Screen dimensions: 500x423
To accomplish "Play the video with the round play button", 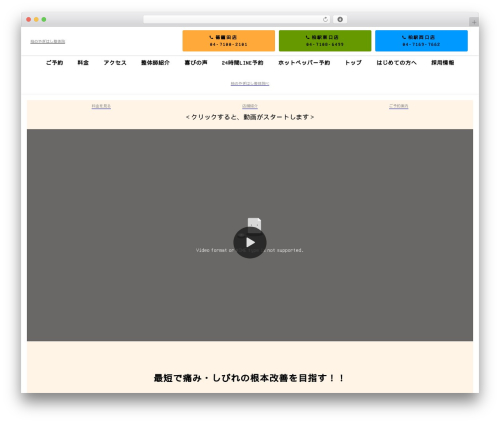I will click(x=250, y=242).
